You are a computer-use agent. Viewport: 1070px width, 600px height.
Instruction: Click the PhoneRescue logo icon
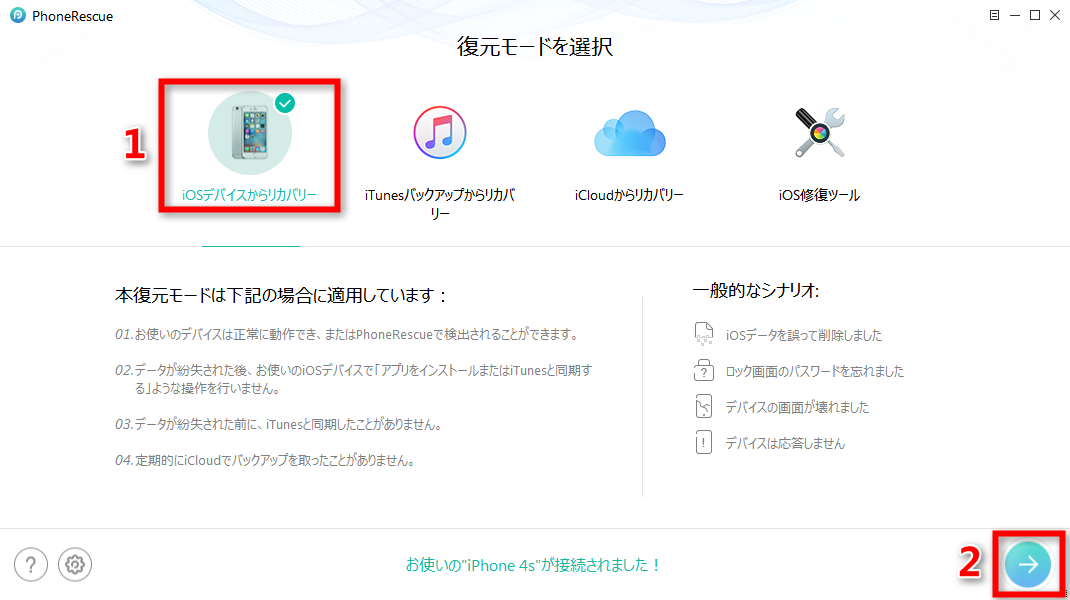18,15
